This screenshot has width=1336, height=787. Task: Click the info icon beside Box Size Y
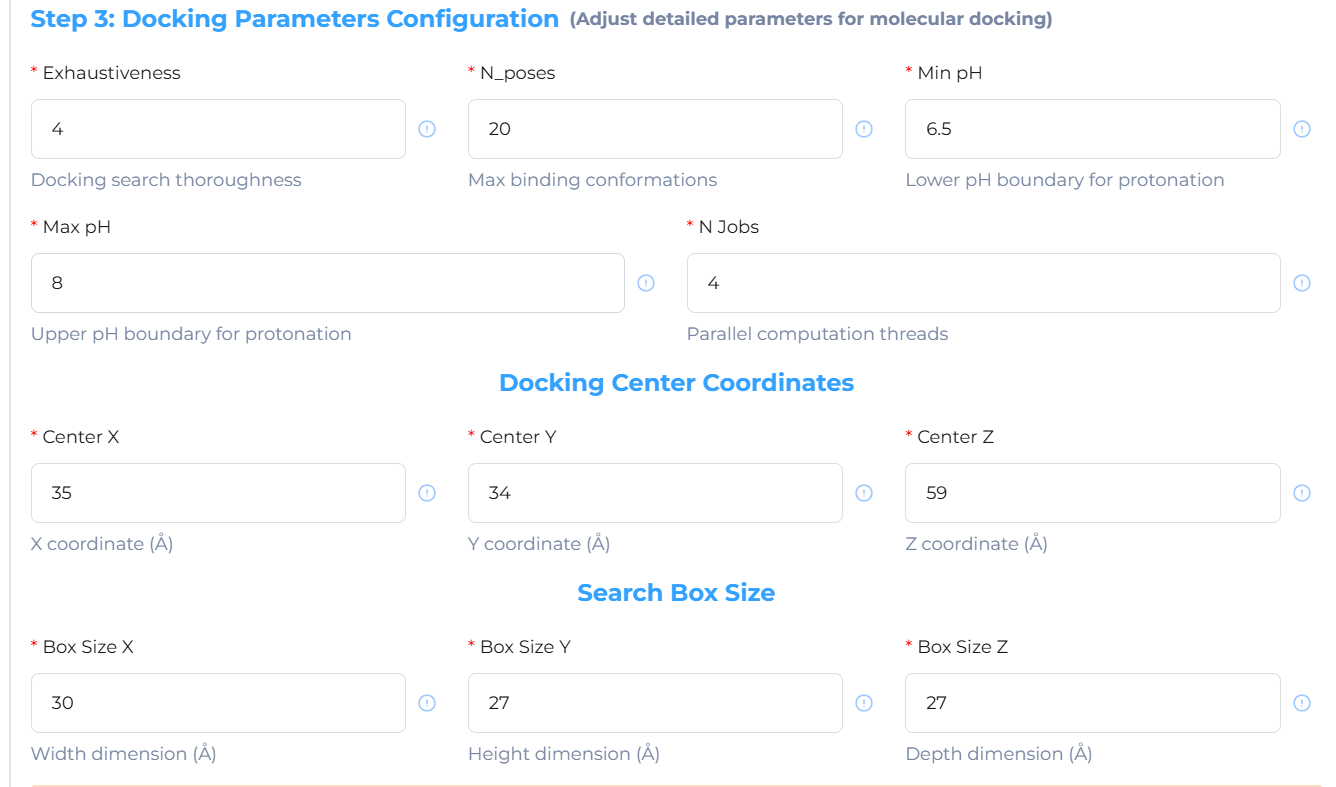[864, 703]
